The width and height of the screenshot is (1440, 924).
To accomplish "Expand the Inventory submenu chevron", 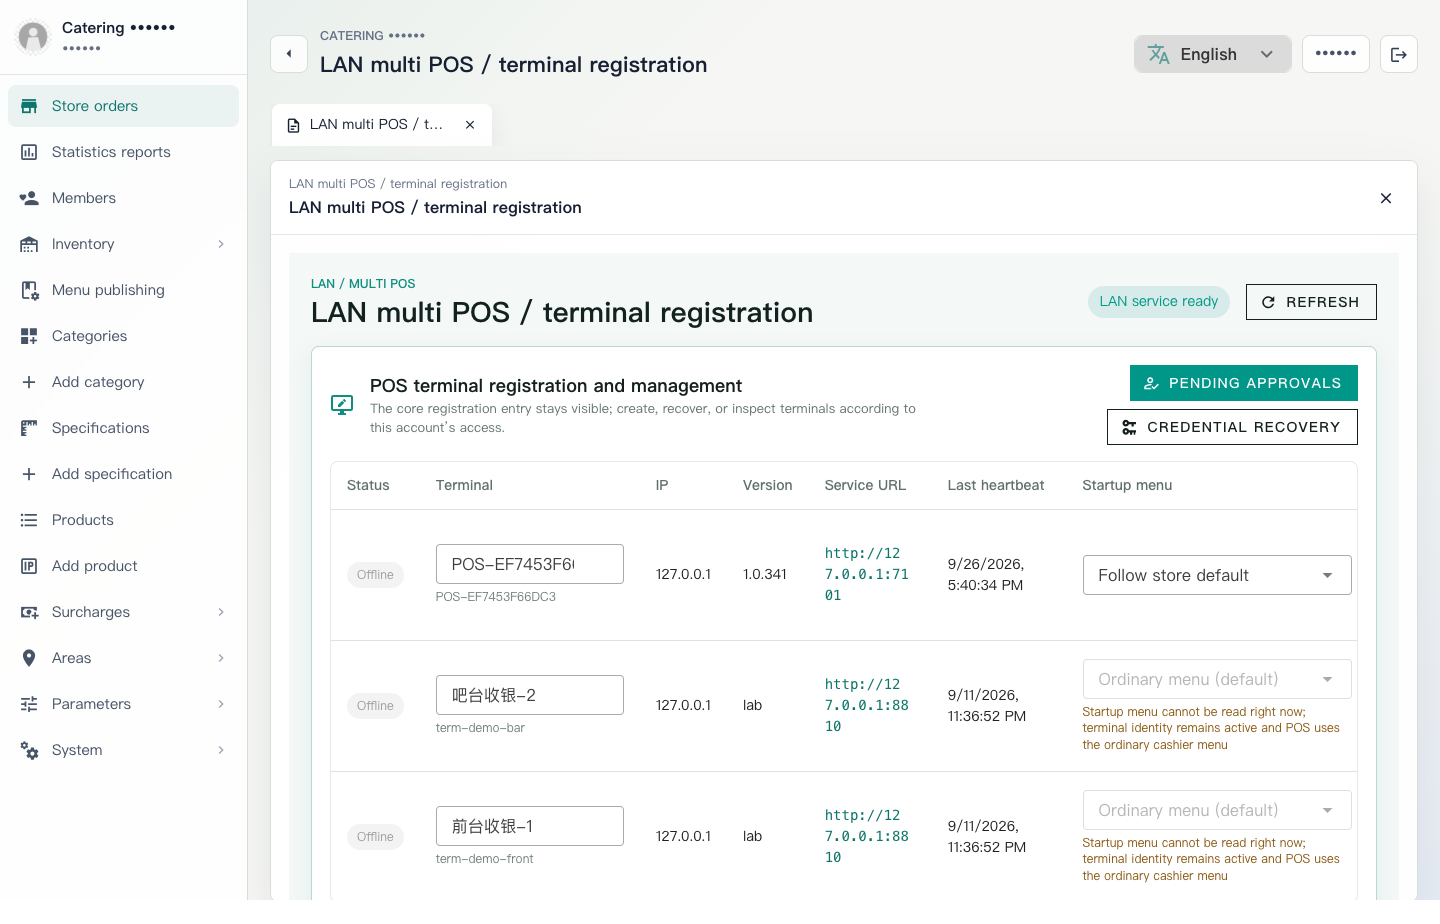I will tap(221, 244).
